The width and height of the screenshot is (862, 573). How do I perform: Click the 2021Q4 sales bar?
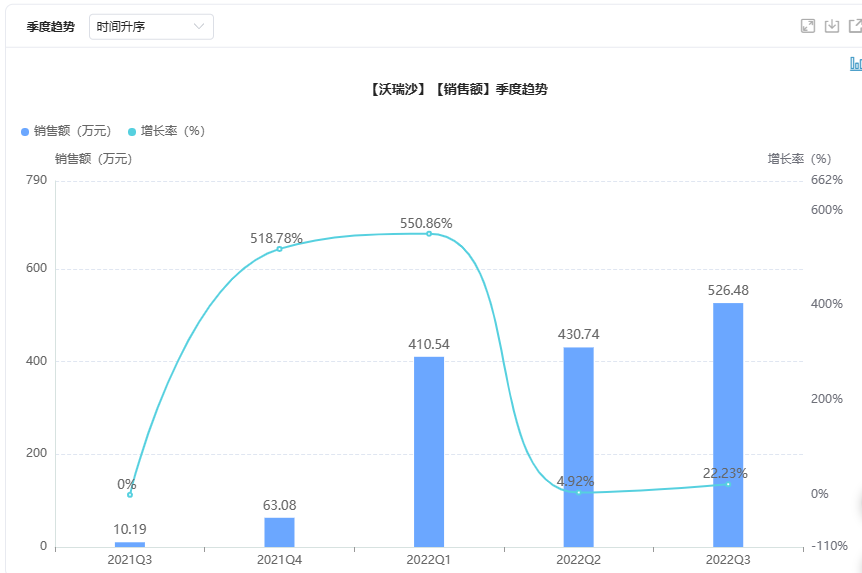(x=279, y=532)
